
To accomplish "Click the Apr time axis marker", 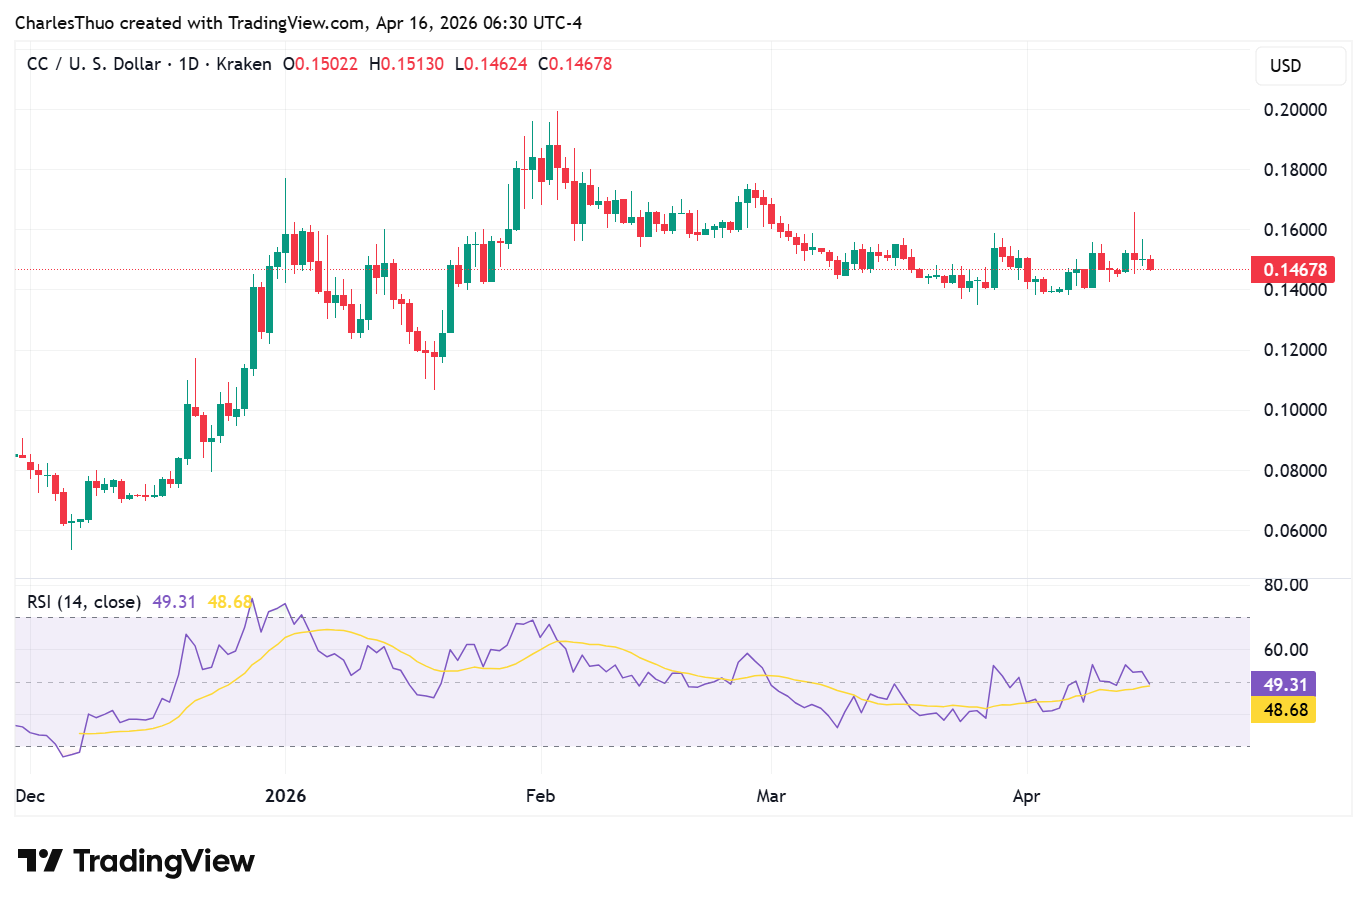I will 1026,797.
